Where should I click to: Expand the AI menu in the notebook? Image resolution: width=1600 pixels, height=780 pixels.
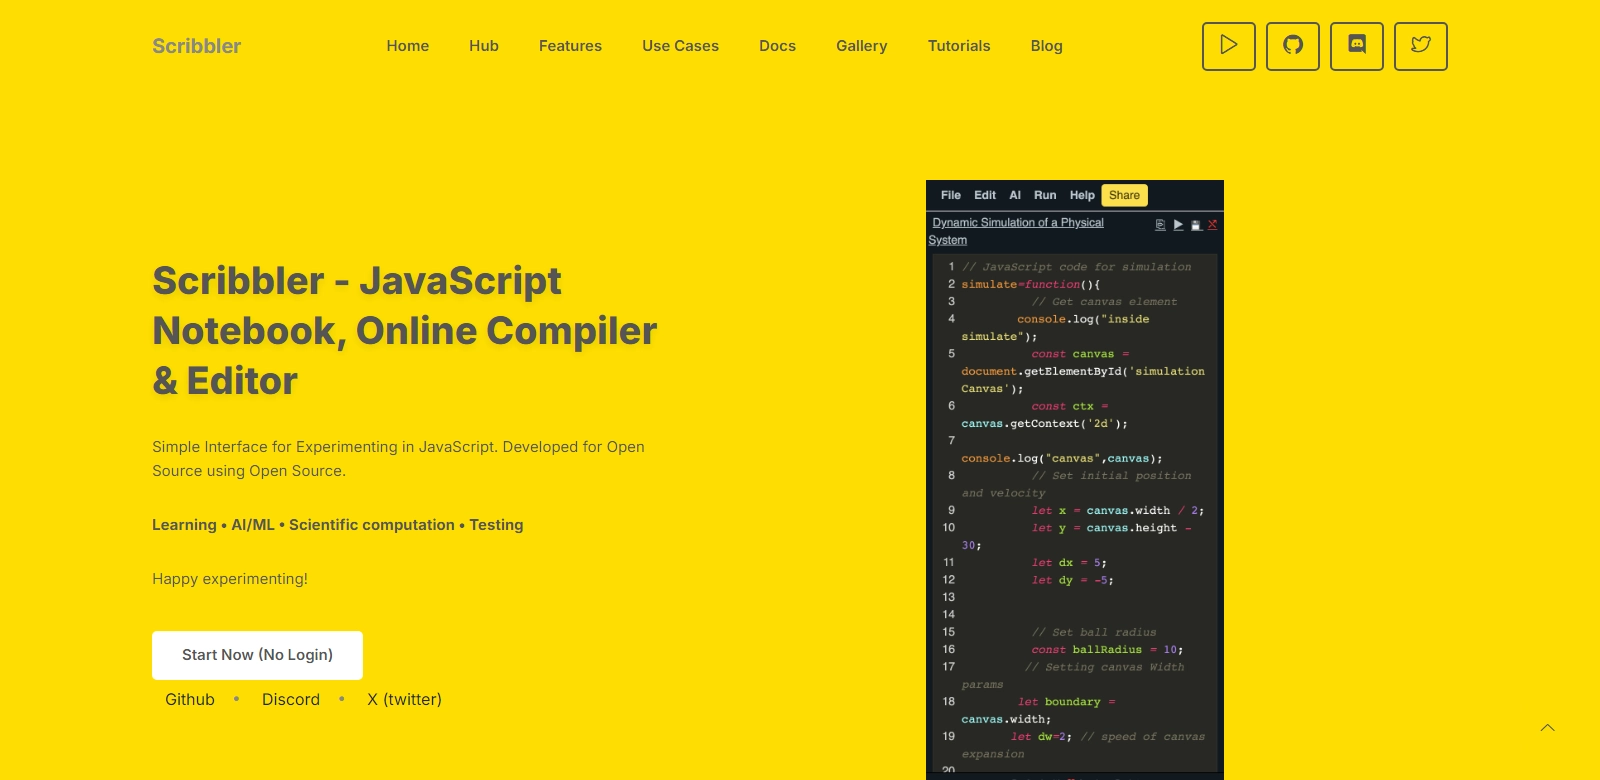pos(1015,195)
